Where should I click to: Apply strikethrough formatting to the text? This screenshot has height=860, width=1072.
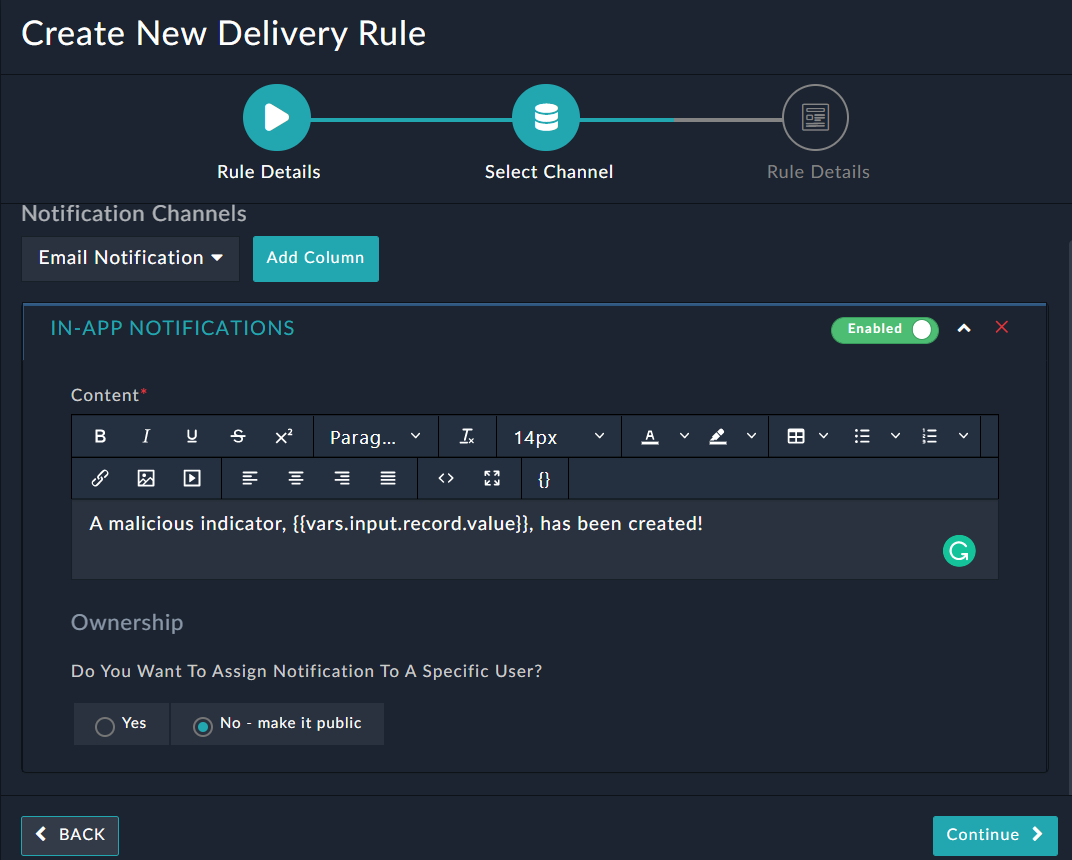click(238, 436)
